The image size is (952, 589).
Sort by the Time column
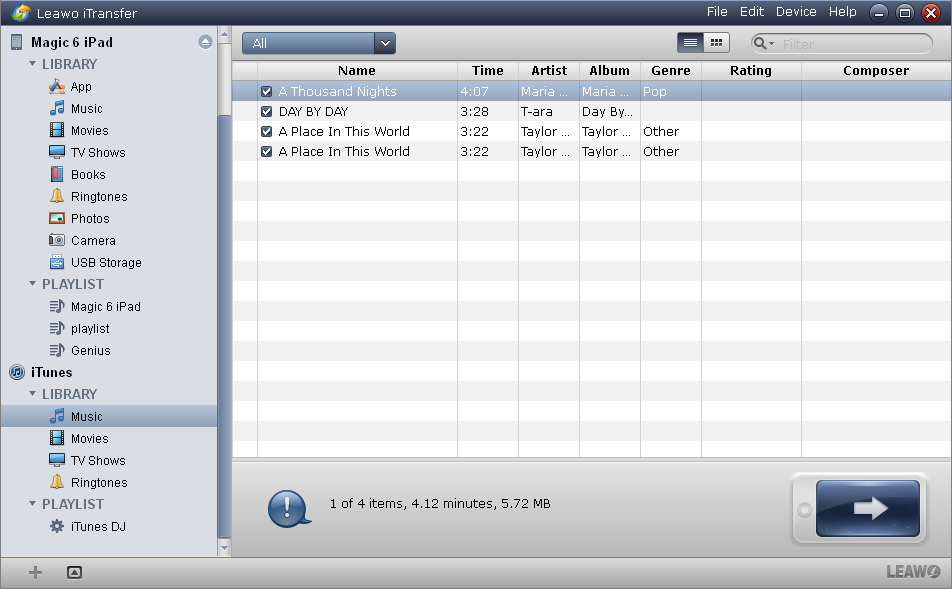[488, 70]
